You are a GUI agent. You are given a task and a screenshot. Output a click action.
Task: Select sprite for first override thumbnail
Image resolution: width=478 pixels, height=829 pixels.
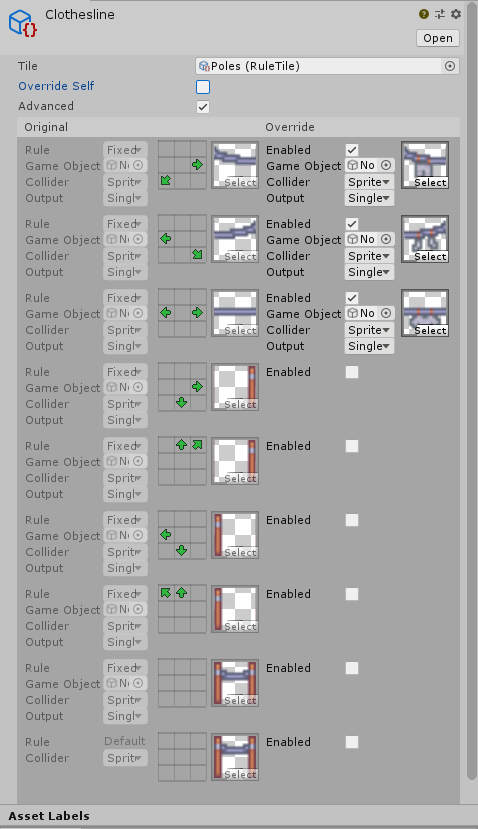[430, 182]
